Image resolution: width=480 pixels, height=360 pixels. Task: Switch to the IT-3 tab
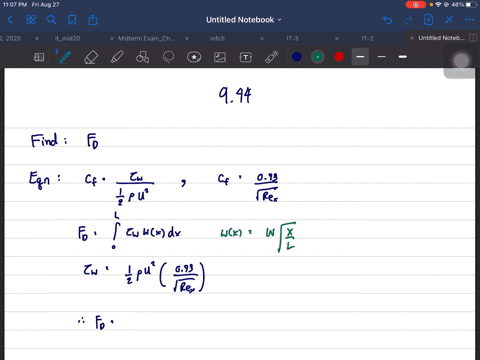[x=292, y=39]
